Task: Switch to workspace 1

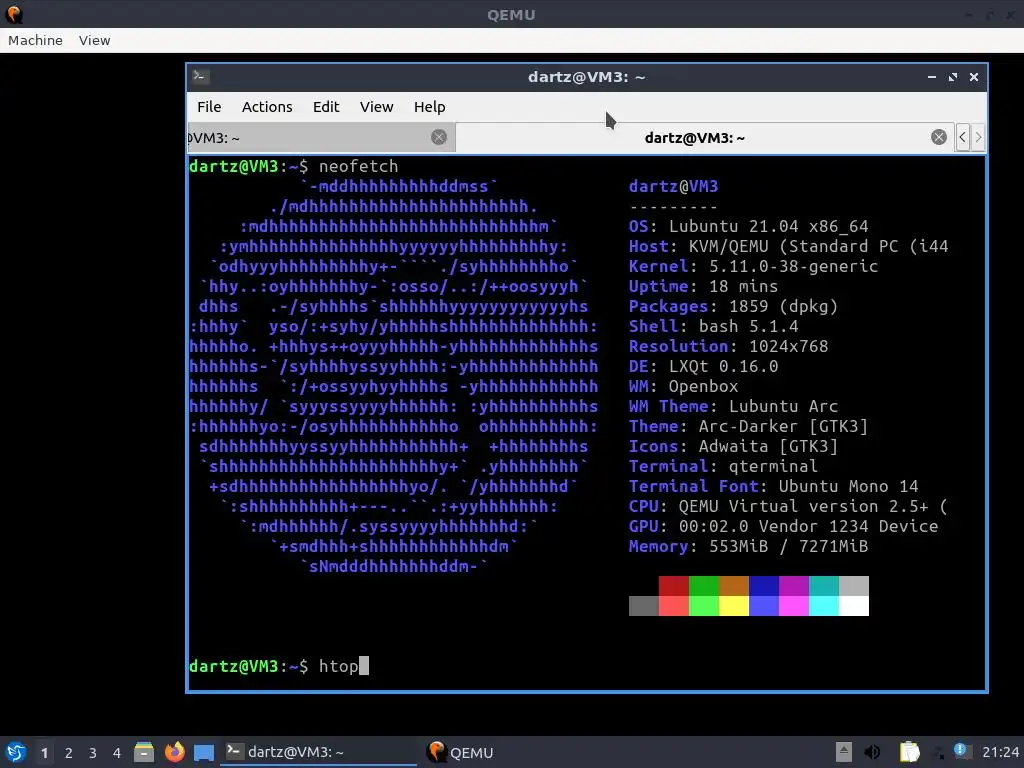Action: coord(44,753)
